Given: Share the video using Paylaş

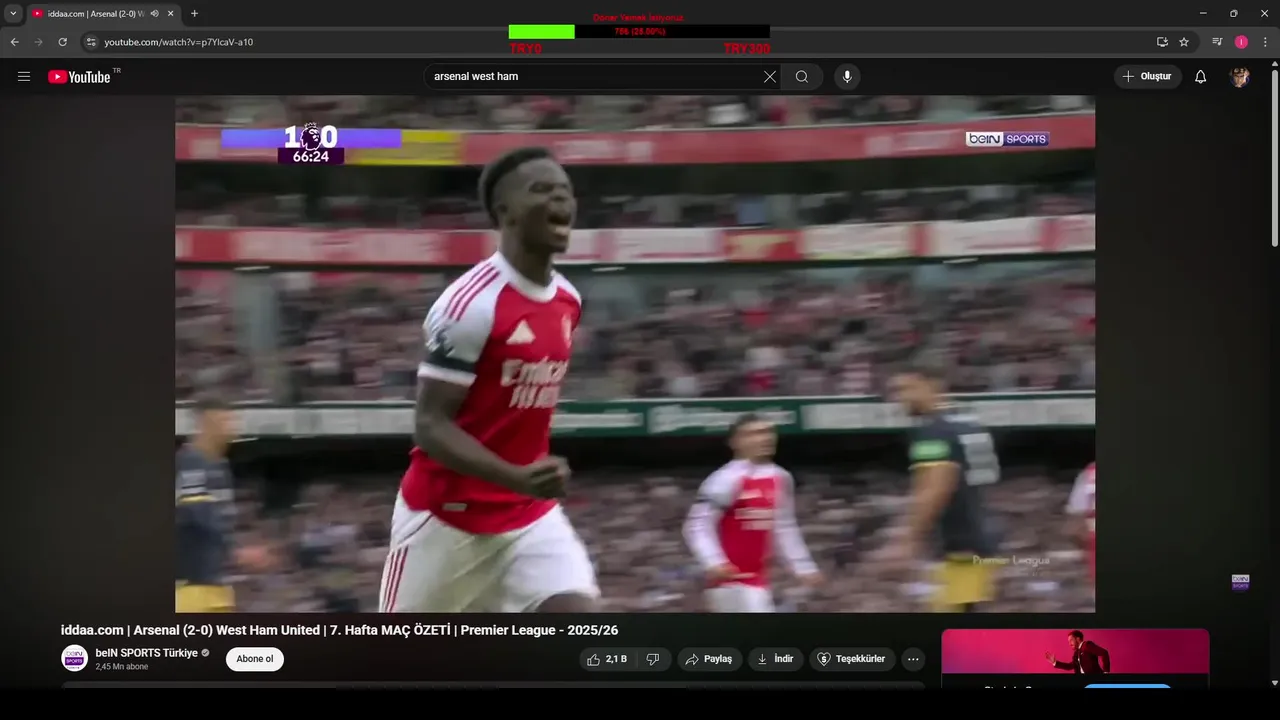Looking at the screenshot, I should (710, 659).
